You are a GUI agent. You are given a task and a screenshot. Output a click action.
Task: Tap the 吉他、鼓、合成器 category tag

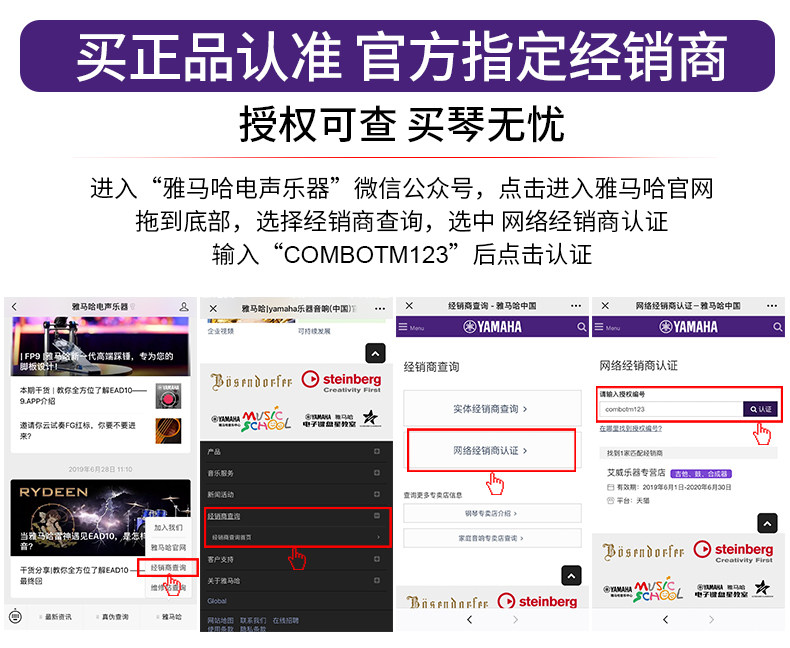pyautogui.click(x=701, y=474)
